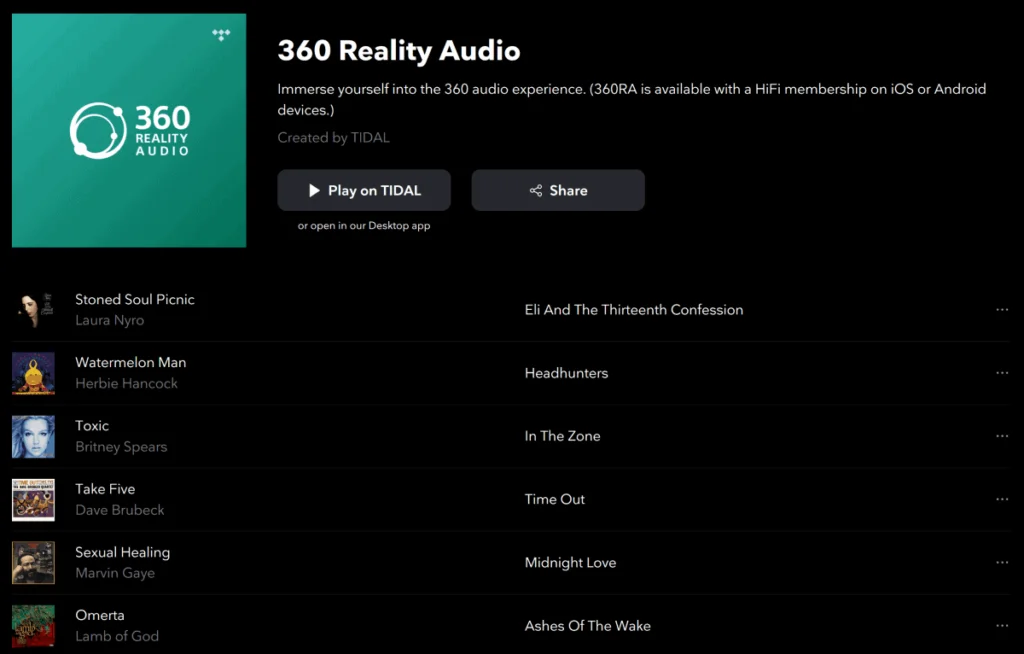Open album Eli And The Thirteenth Confession
The image size is (1024, 654).
coord(633,310)
